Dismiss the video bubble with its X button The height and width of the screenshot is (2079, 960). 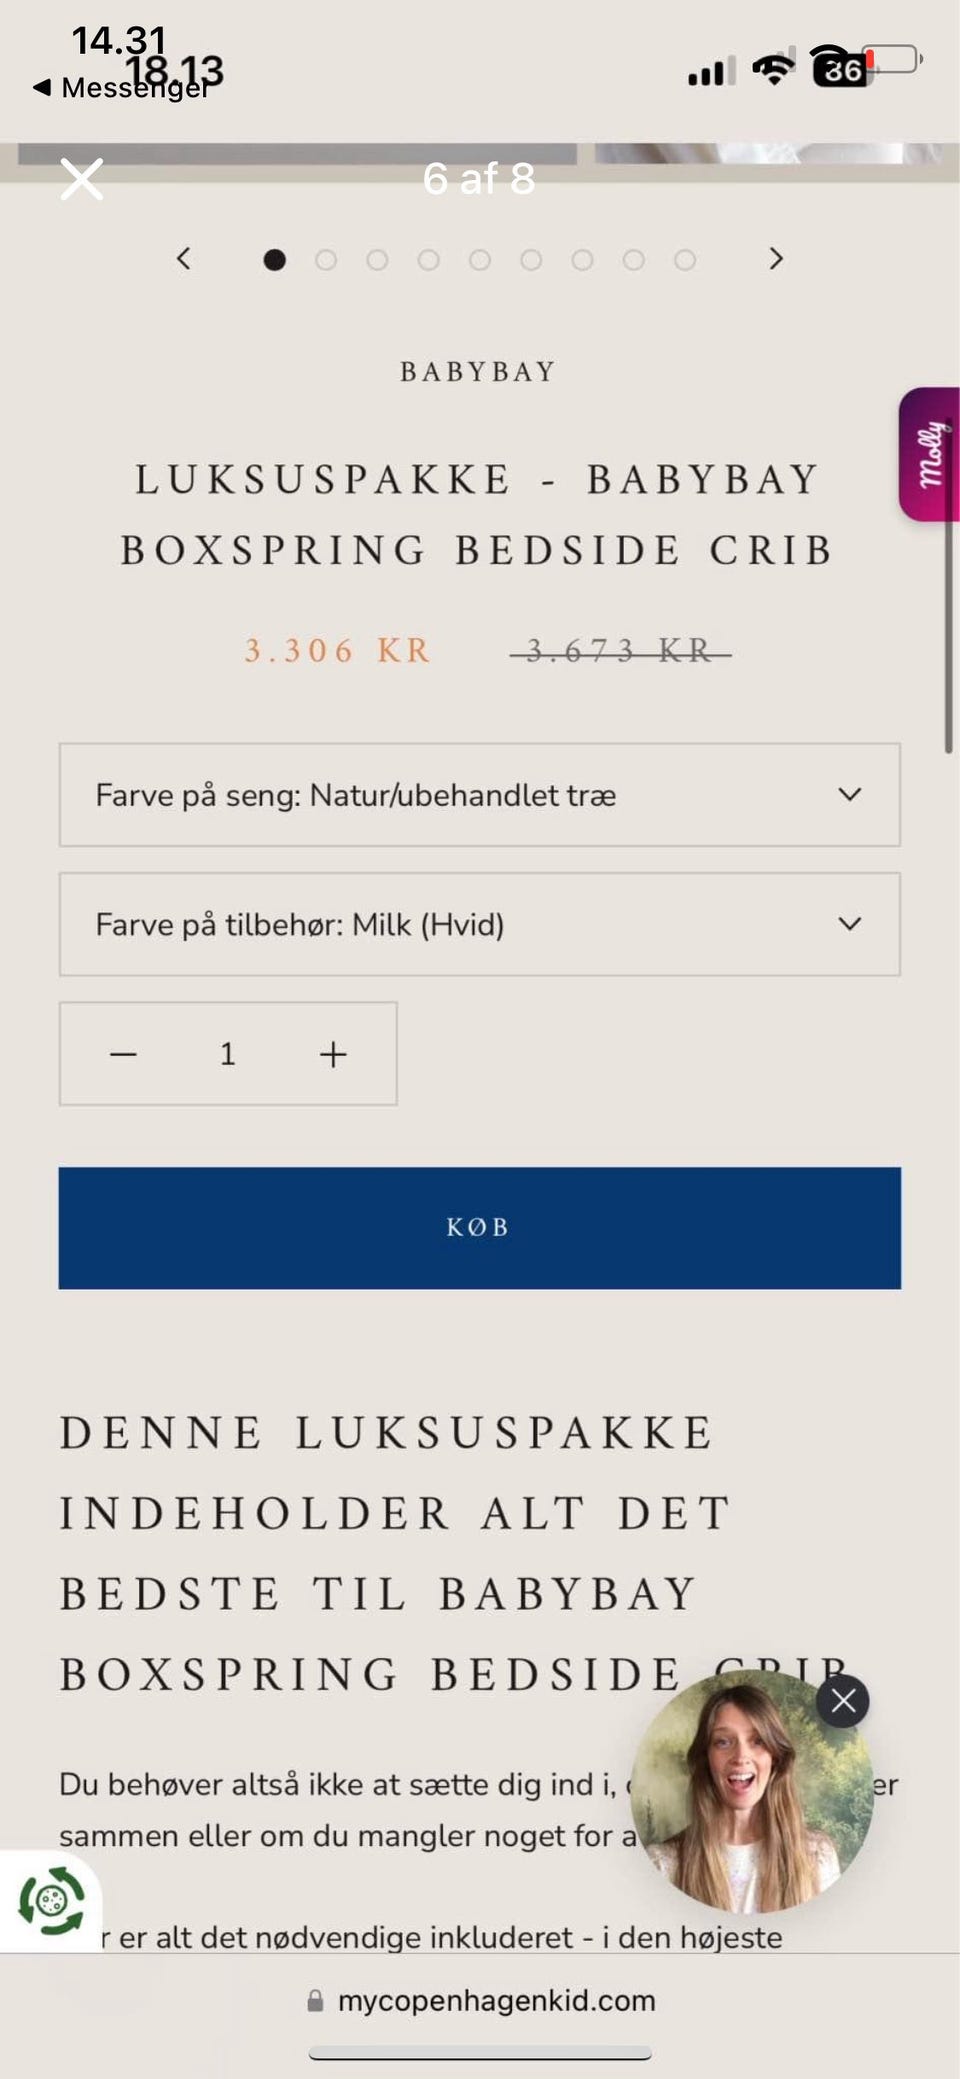(843, 1700)
